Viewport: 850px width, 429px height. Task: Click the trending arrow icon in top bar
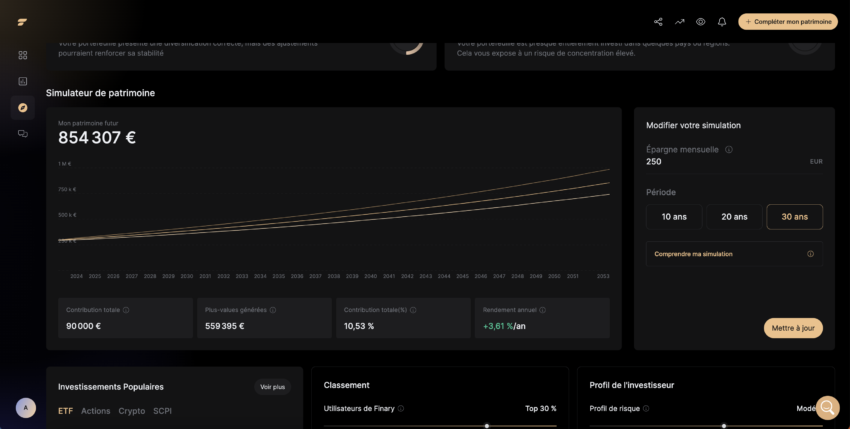coord(679,22)
